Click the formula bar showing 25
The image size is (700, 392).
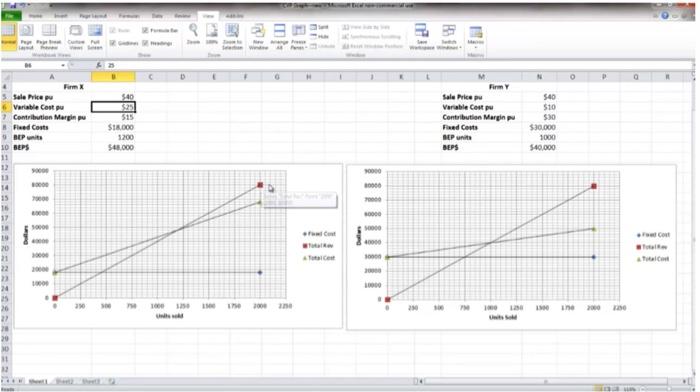pyautogui.click(x=397, y=66)
